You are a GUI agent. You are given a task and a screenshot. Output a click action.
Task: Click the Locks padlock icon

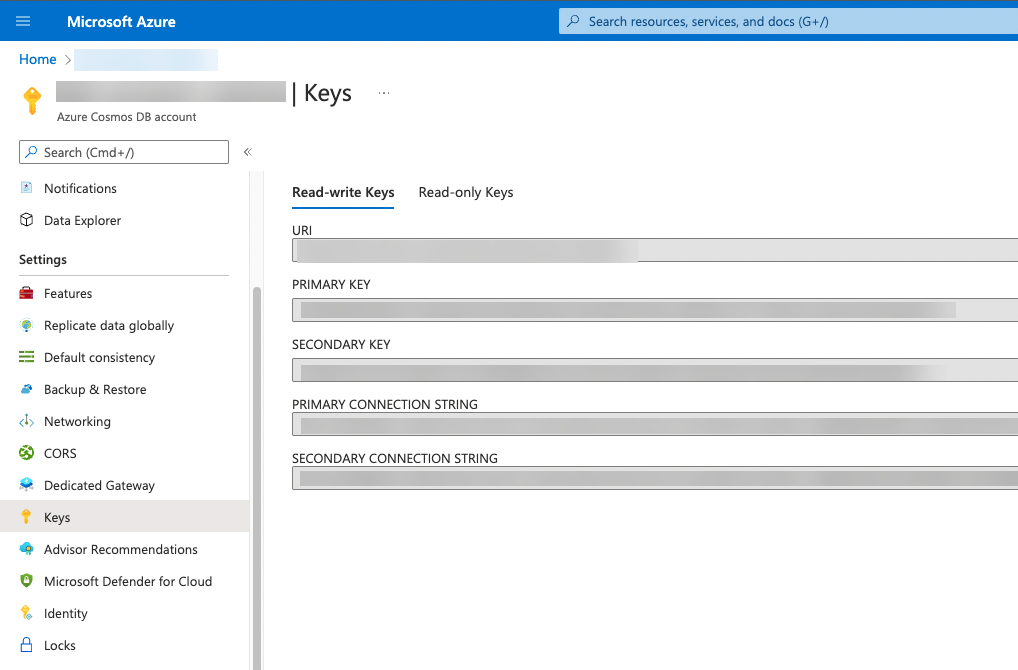point(26,645)
